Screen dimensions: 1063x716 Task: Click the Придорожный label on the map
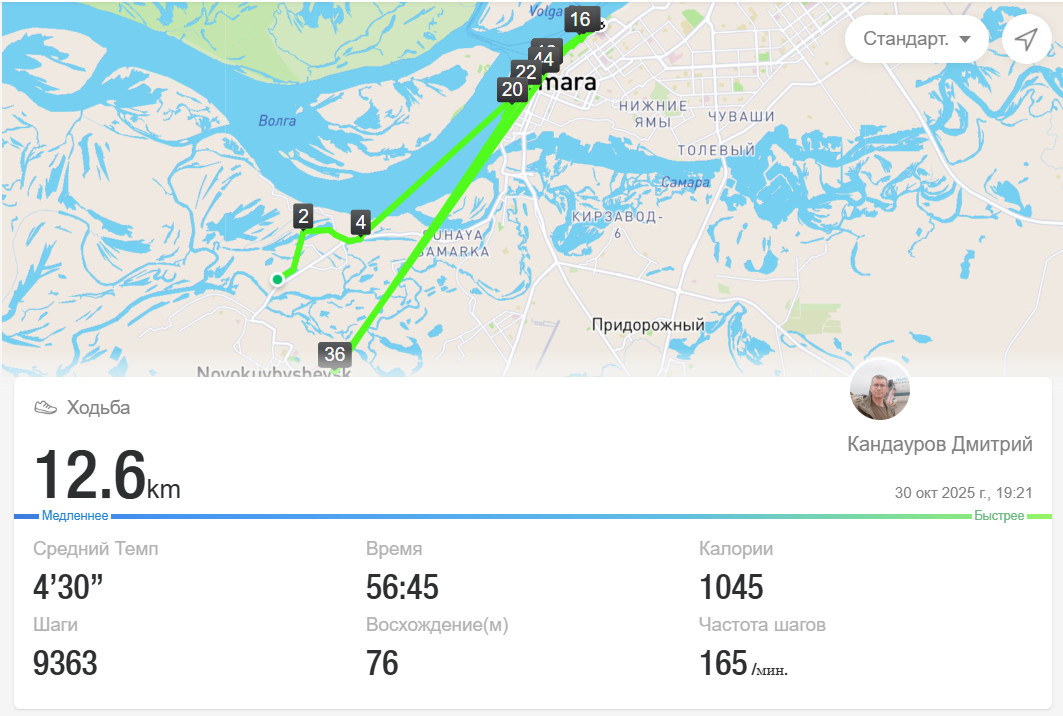pyautogui.click(x=648, y=325)
